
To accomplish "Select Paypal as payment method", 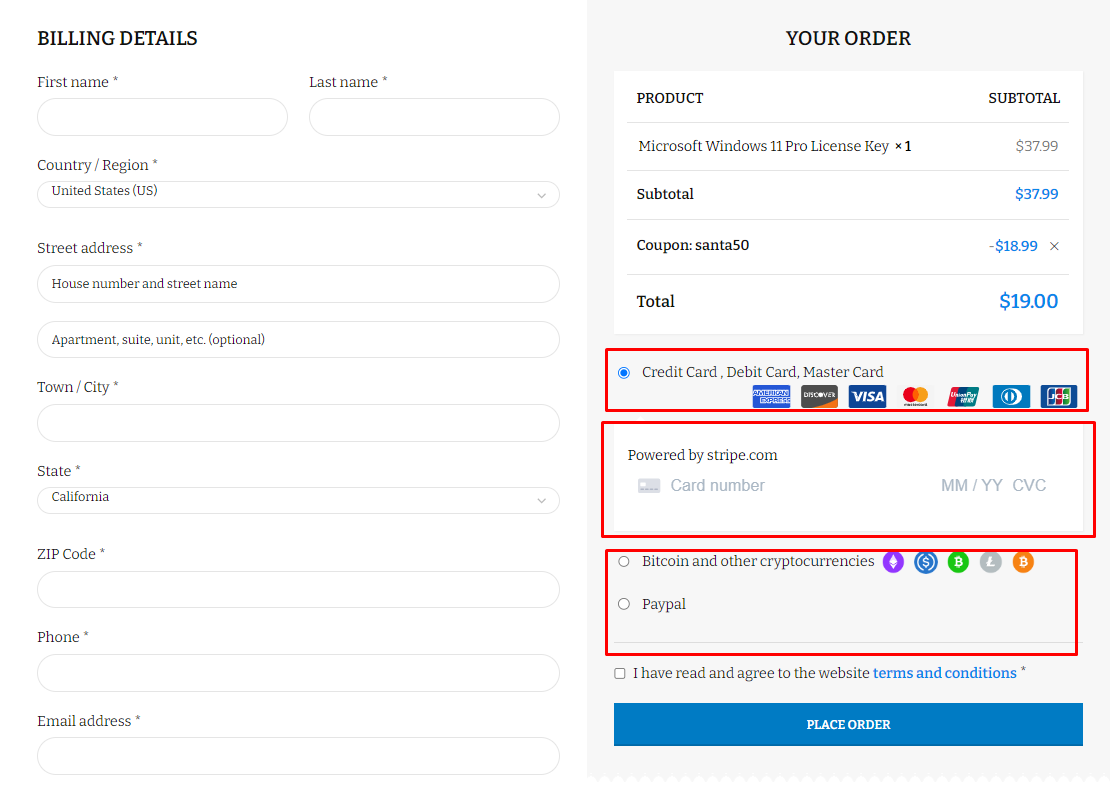I will point(624,604).
